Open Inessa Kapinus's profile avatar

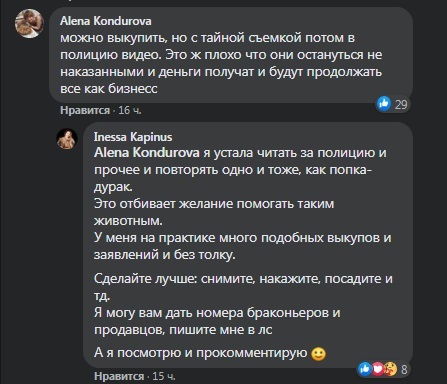(x=67, y=139)
